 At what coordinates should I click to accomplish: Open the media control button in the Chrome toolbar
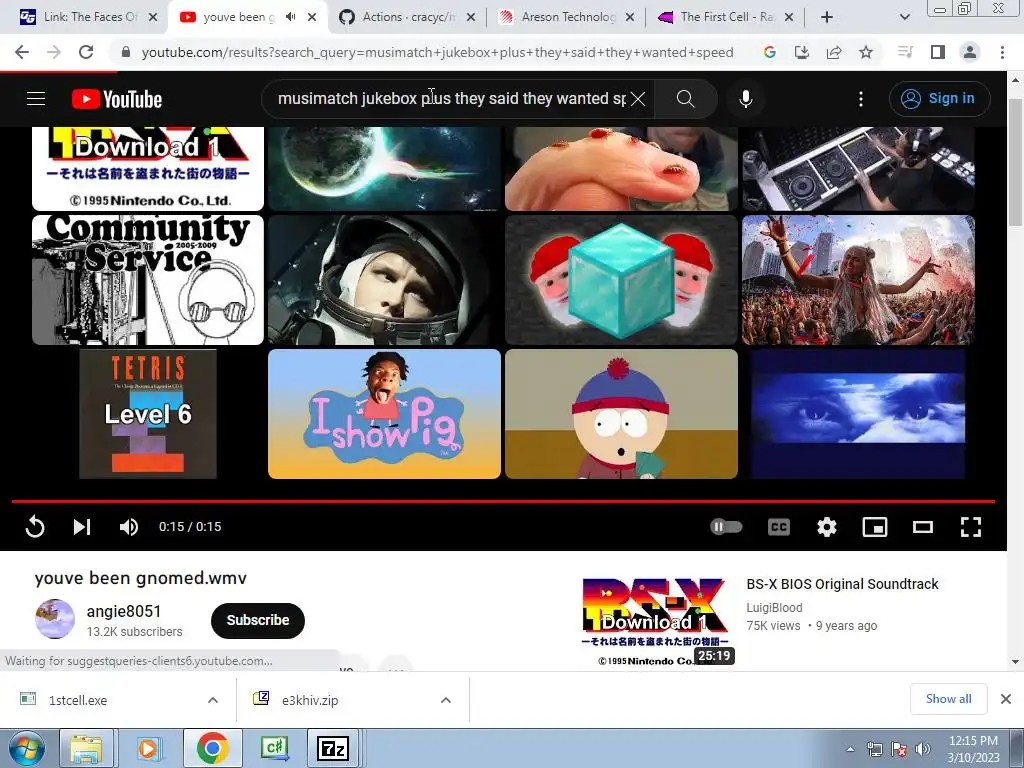click(x=905, y=52)
